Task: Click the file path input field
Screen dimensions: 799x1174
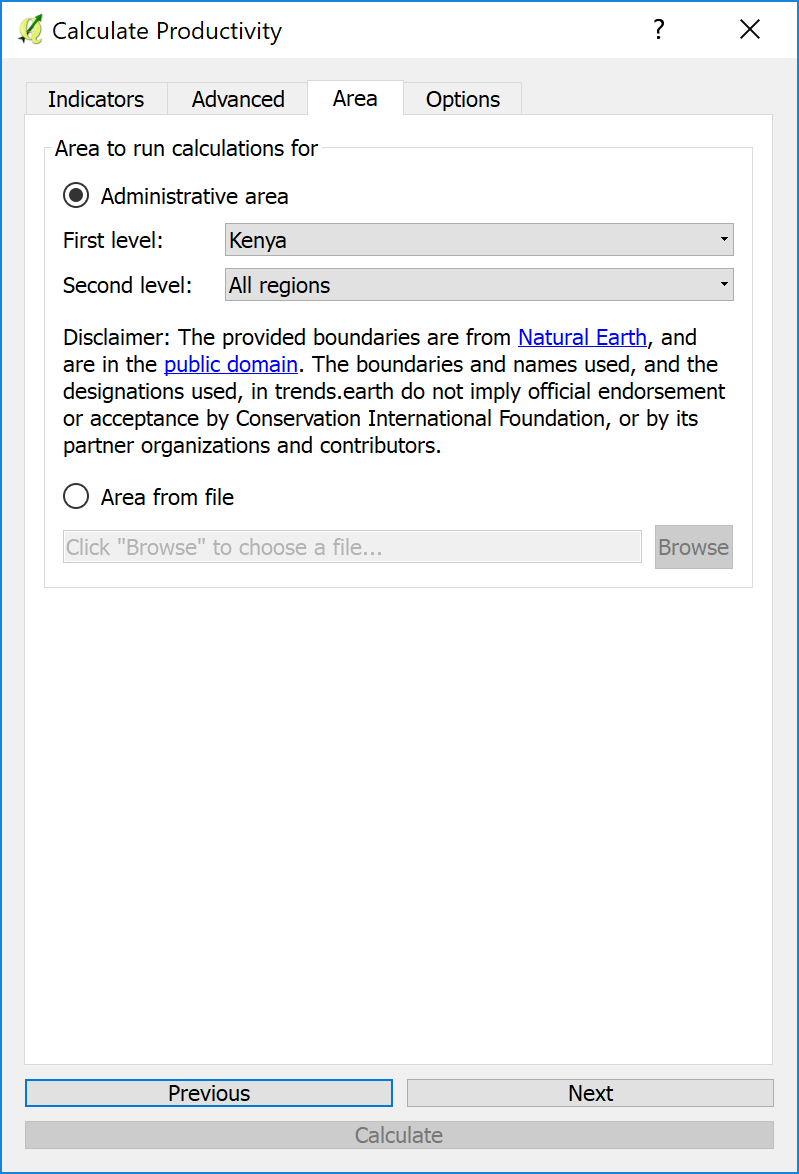Action: coord(352,547)
